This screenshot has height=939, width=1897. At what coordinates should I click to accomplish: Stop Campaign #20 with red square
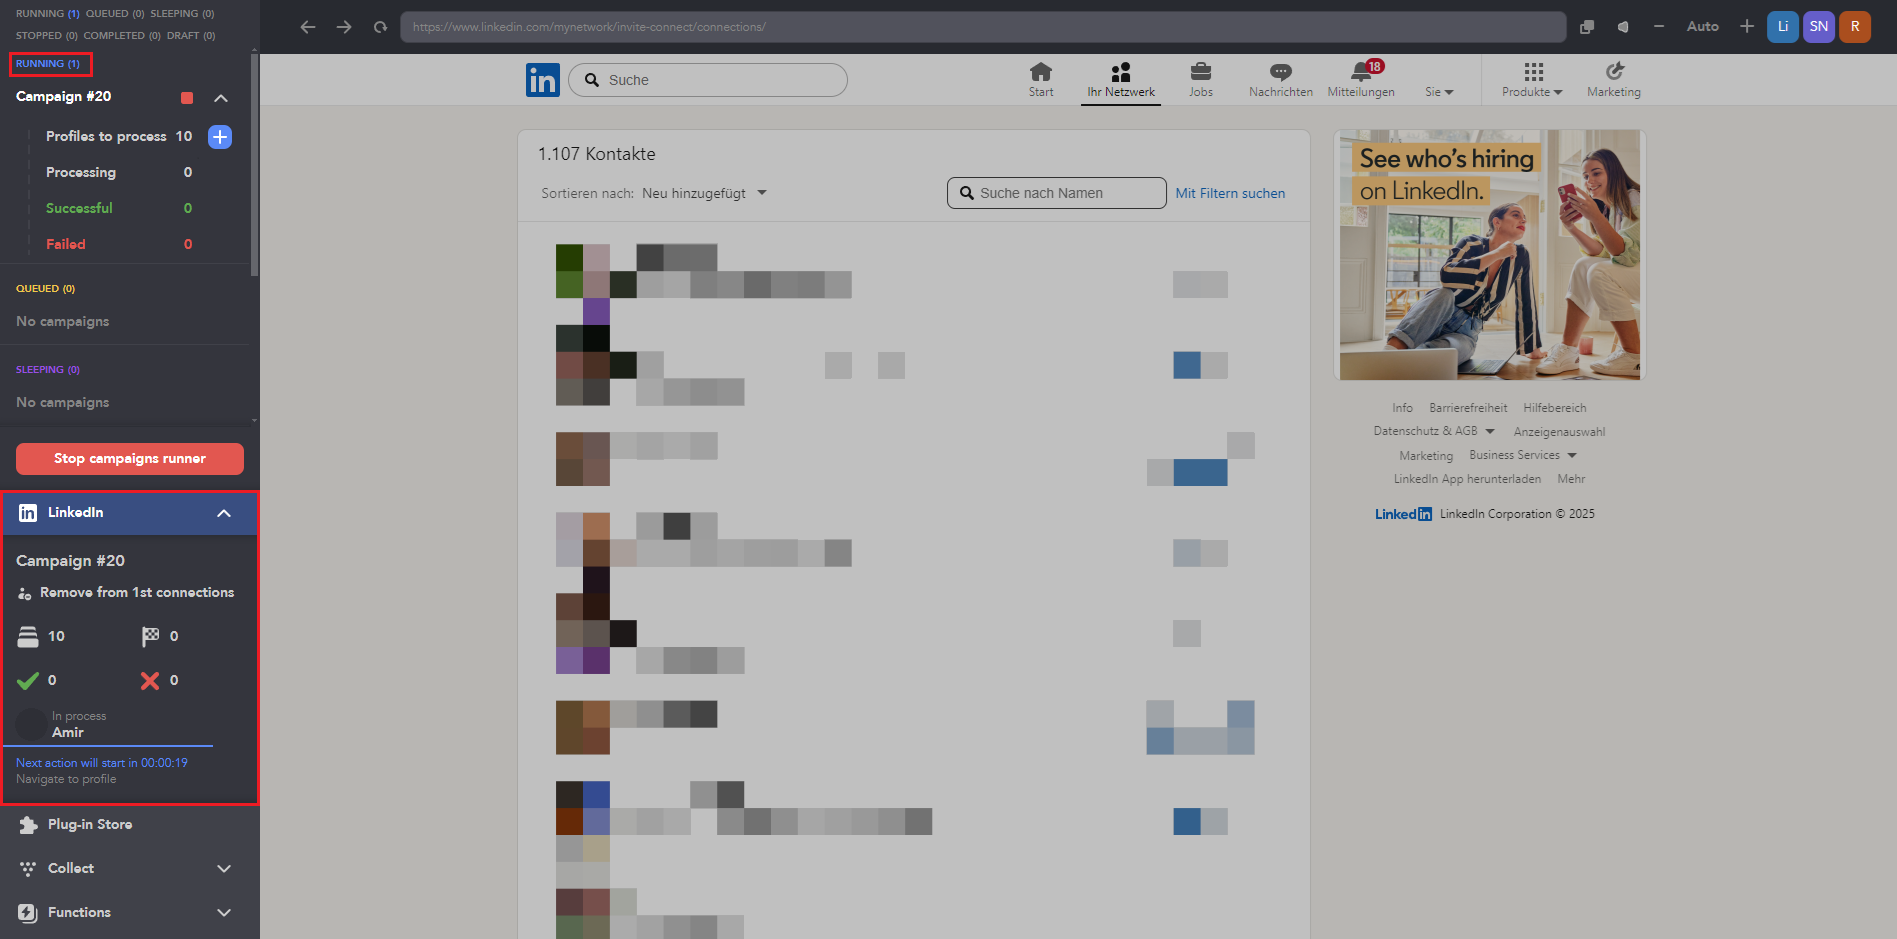[x=187, y=98]
